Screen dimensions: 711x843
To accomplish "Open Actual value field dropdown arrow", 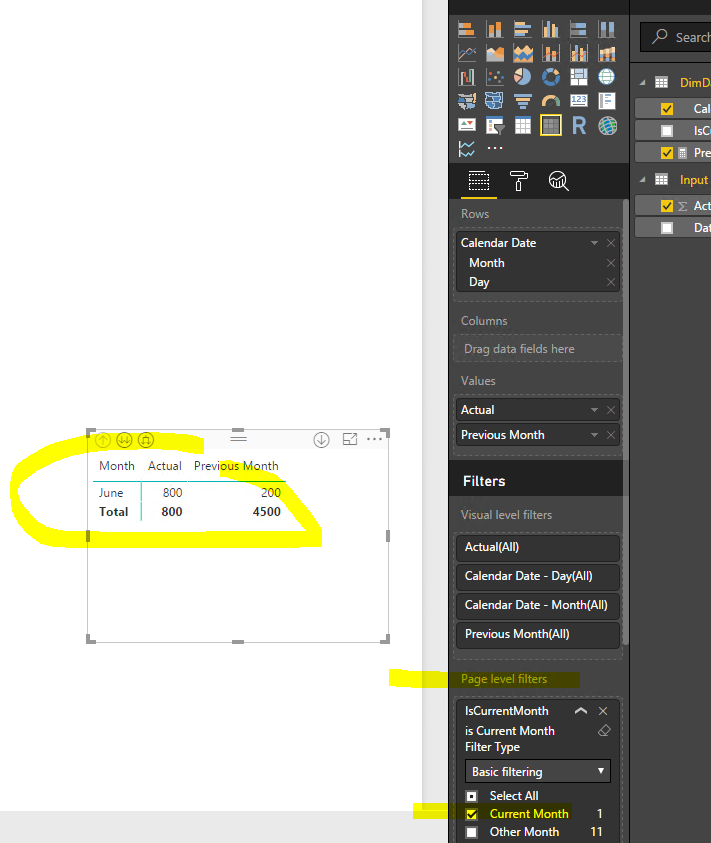I will [x=594, y=410].
